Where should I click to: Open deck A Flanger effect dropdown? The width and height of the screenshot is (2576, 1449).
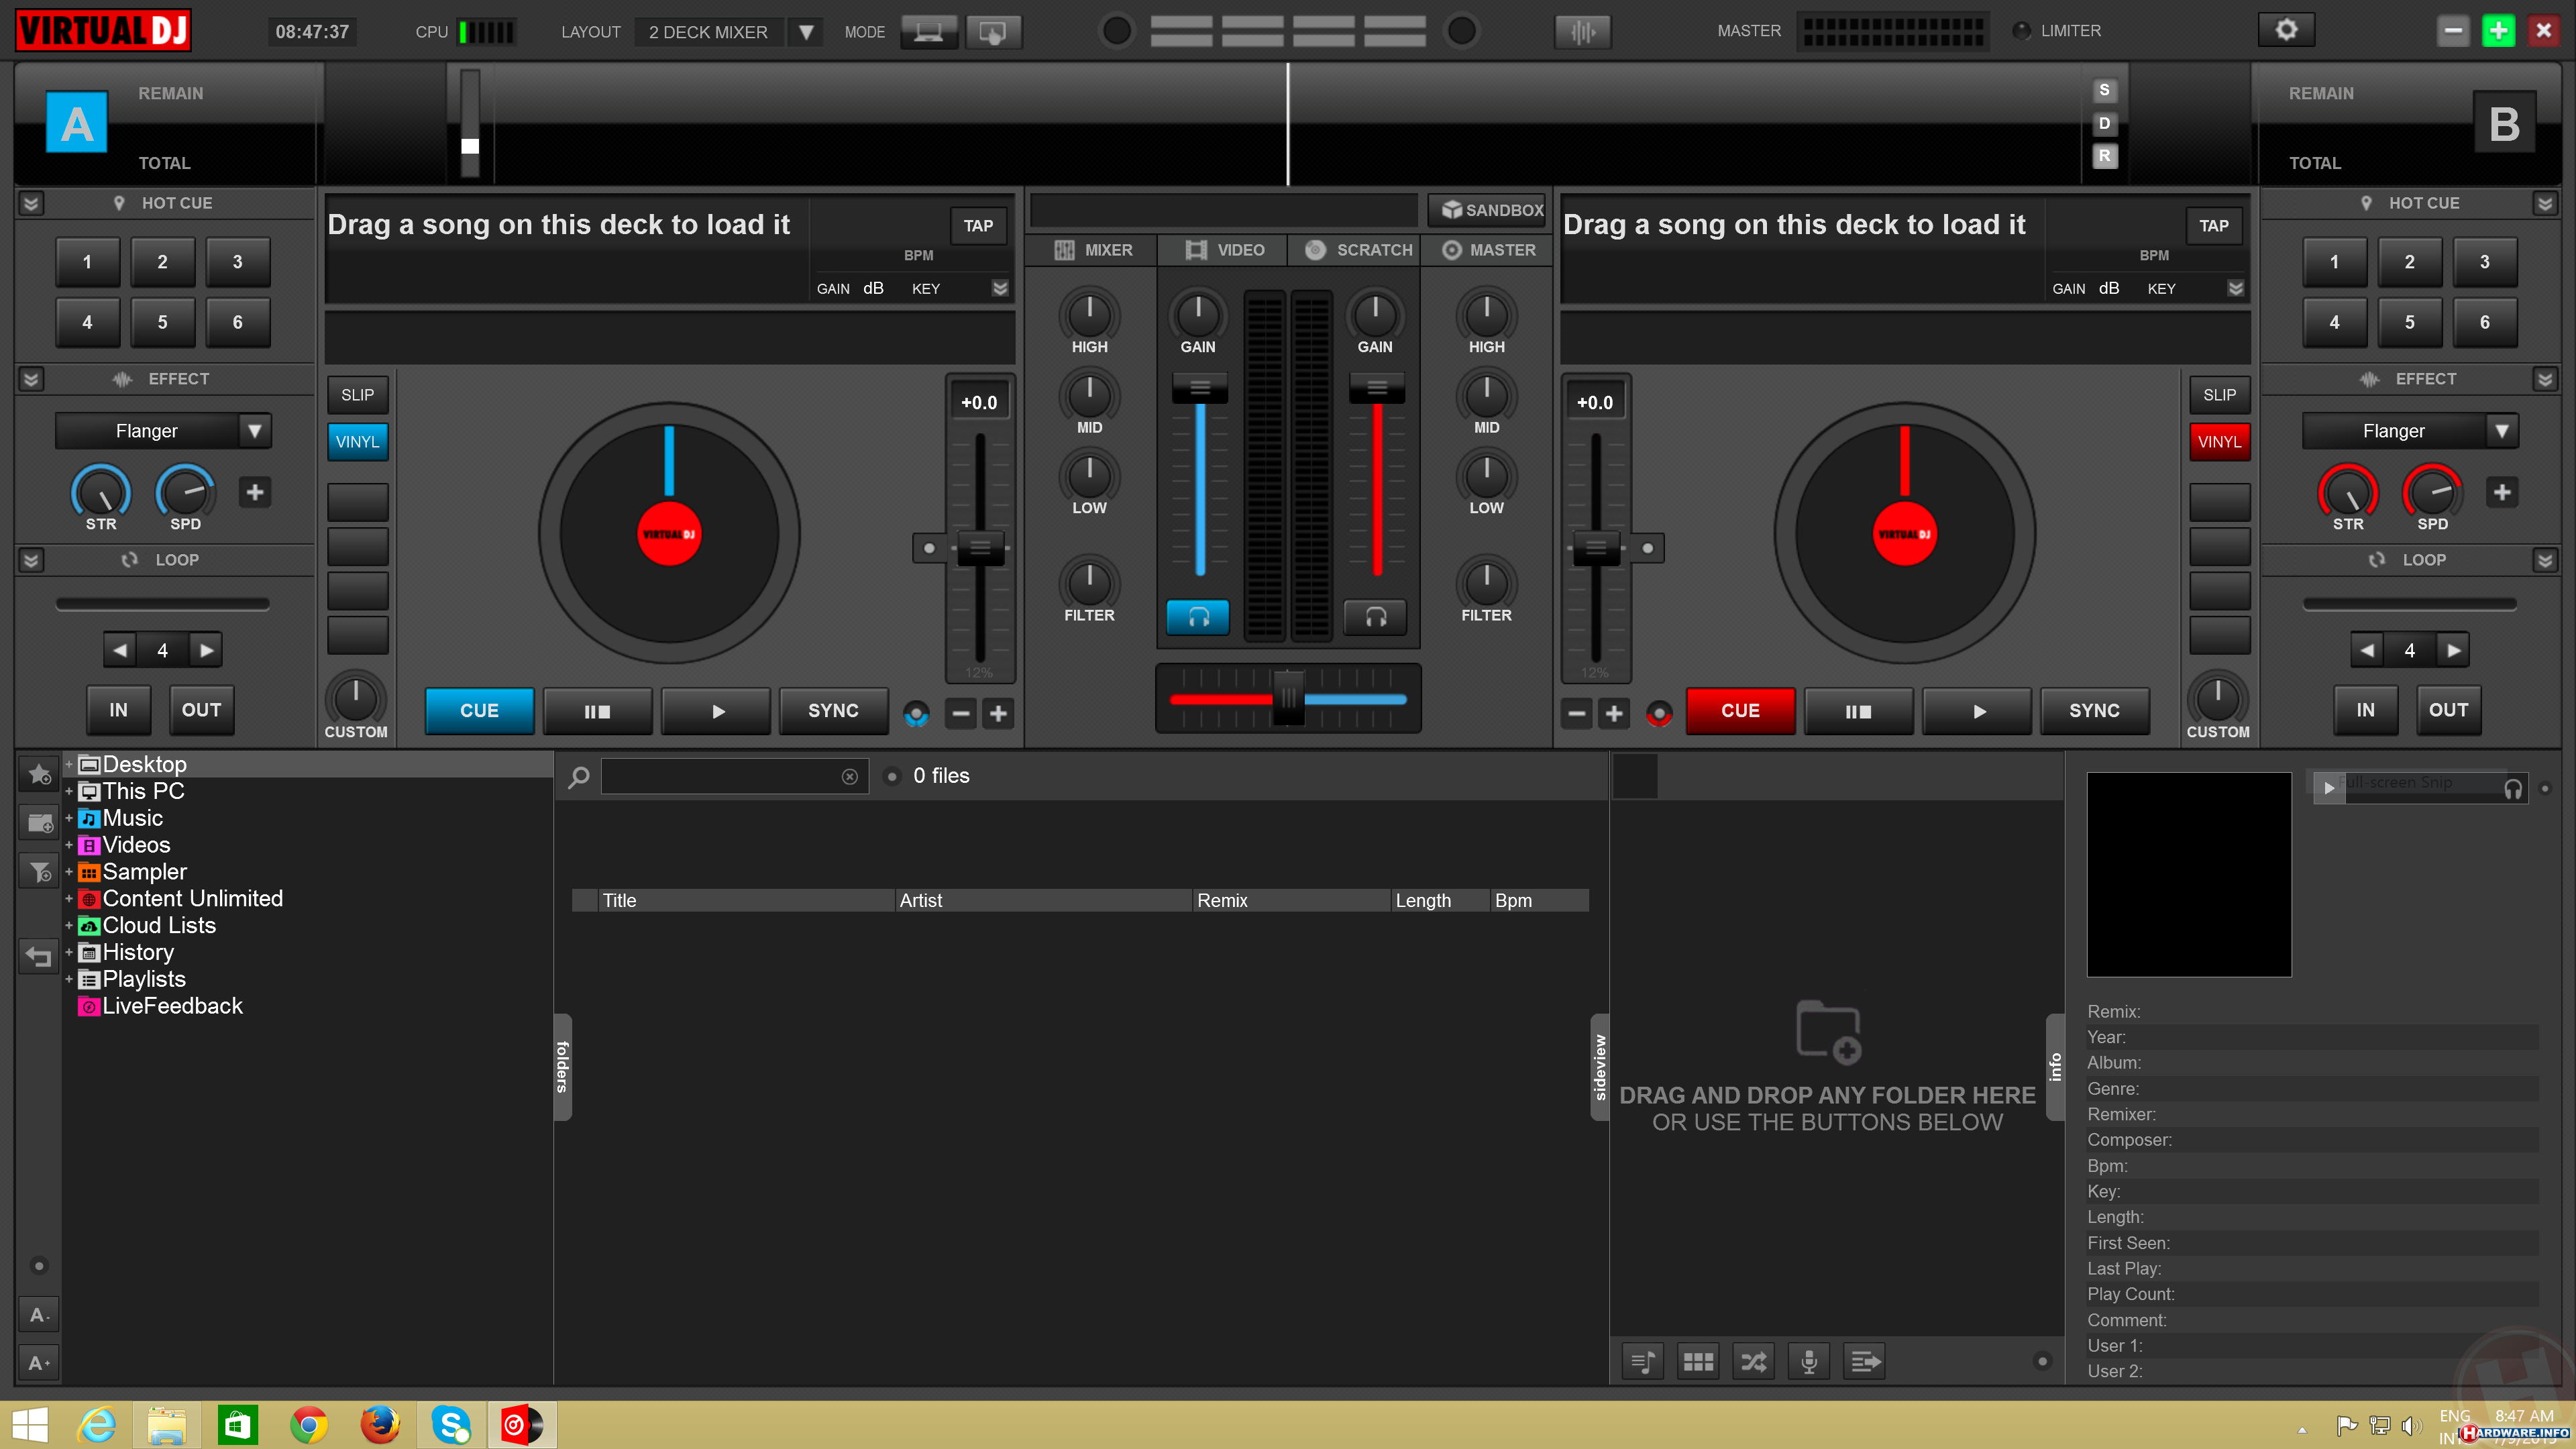tap(255, 431)
